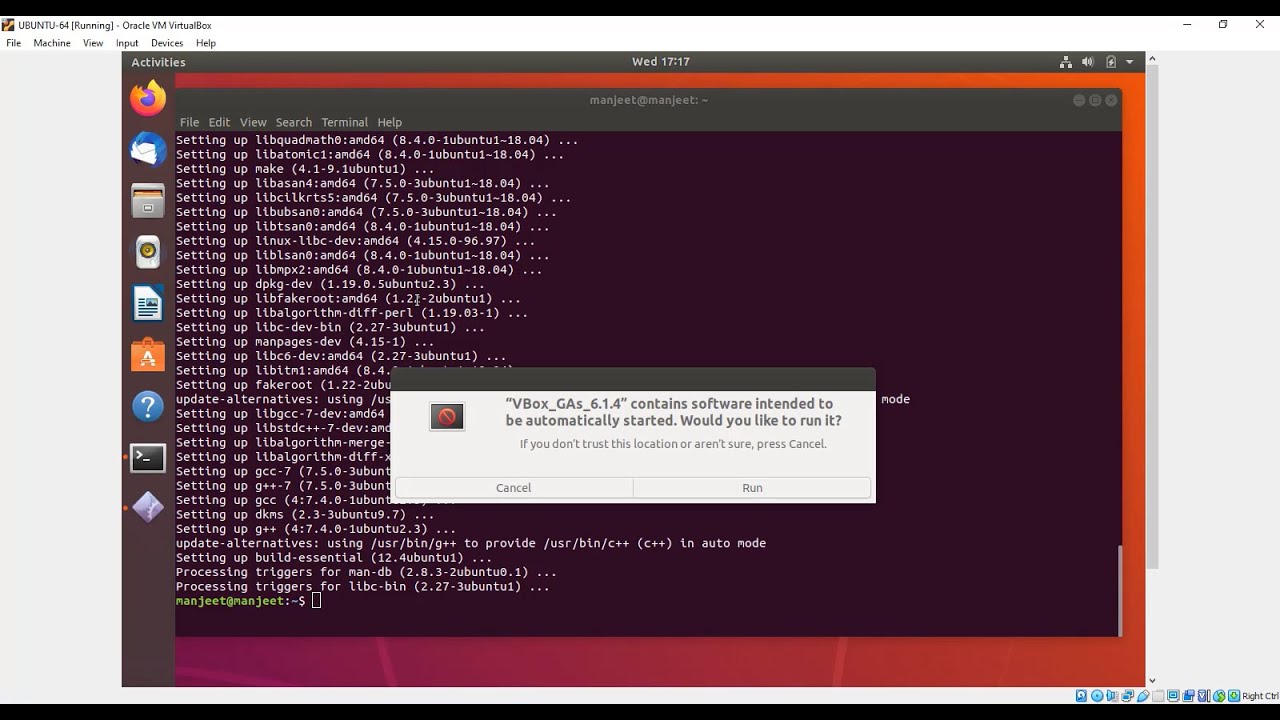Click VirtualBox display status icon
The width and height of the screenshot is (1280, 720).
[1173, 696]
